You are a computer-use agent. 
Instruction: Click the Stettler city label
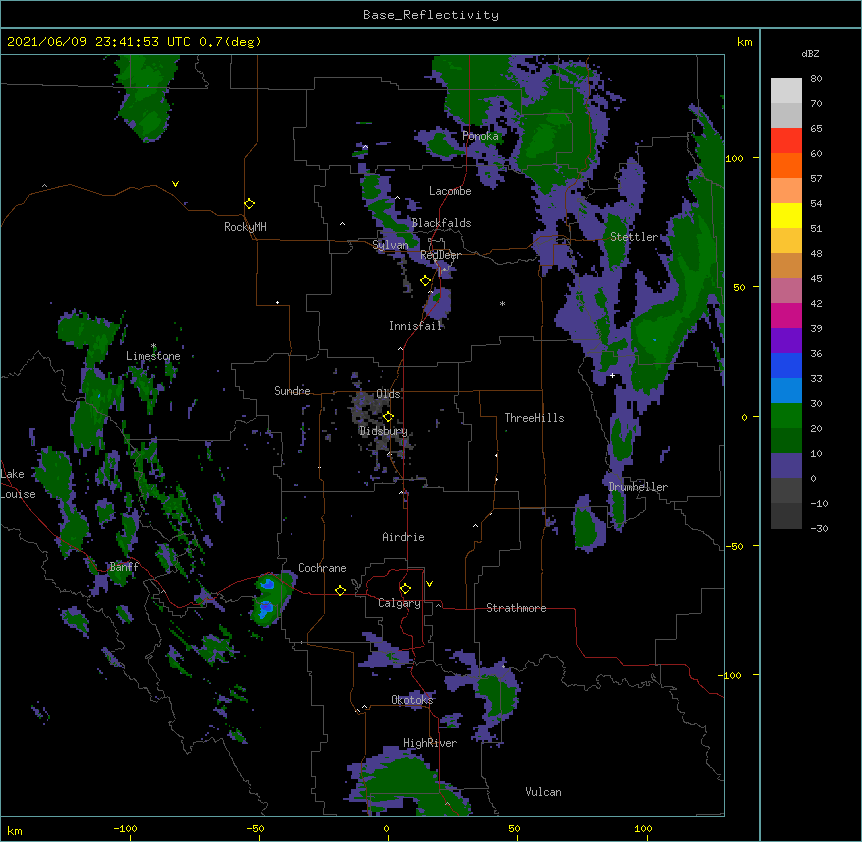coord(634,237)
